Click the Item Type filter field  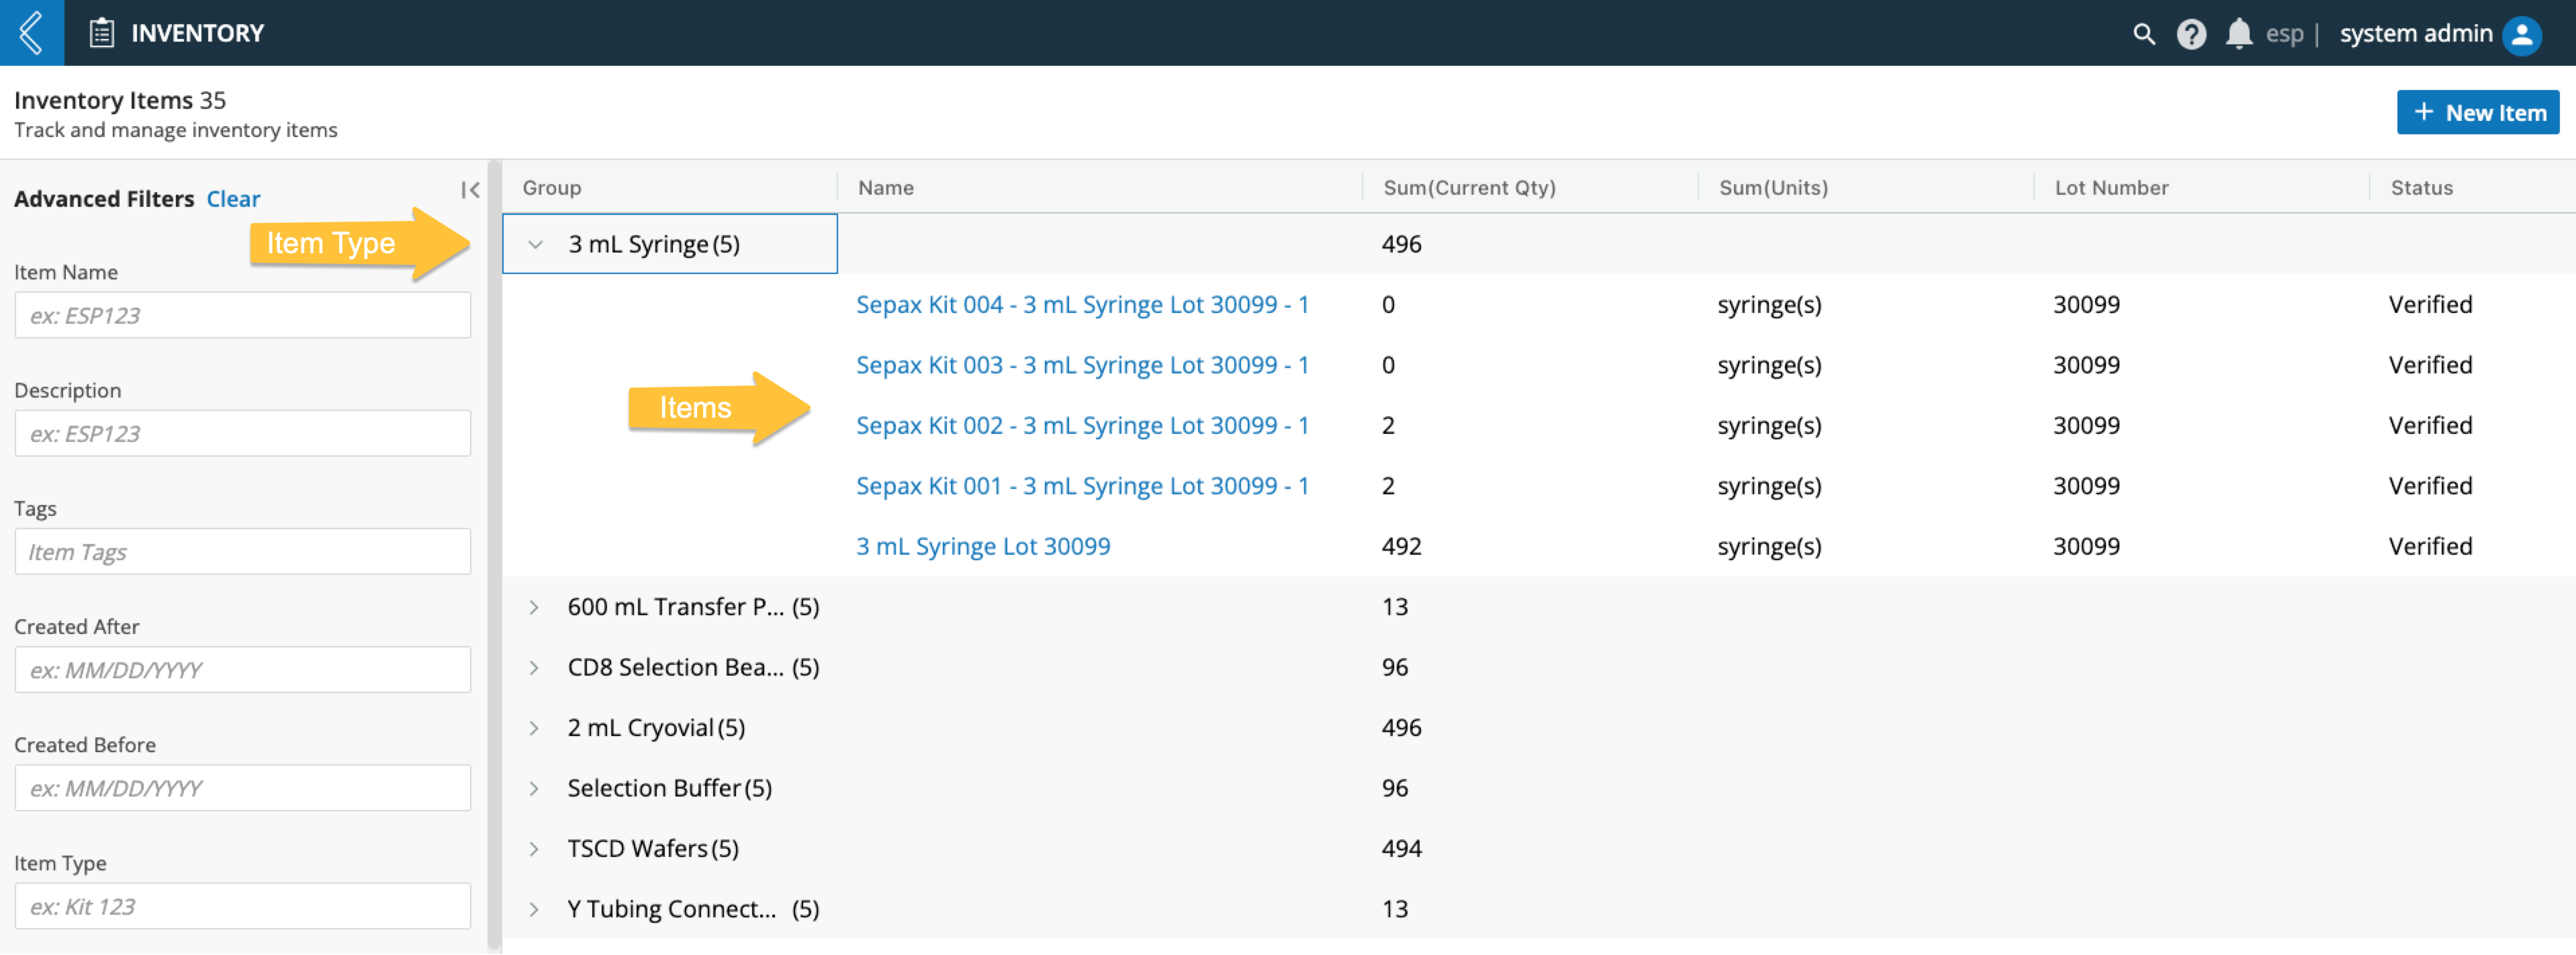pos(242,906)
